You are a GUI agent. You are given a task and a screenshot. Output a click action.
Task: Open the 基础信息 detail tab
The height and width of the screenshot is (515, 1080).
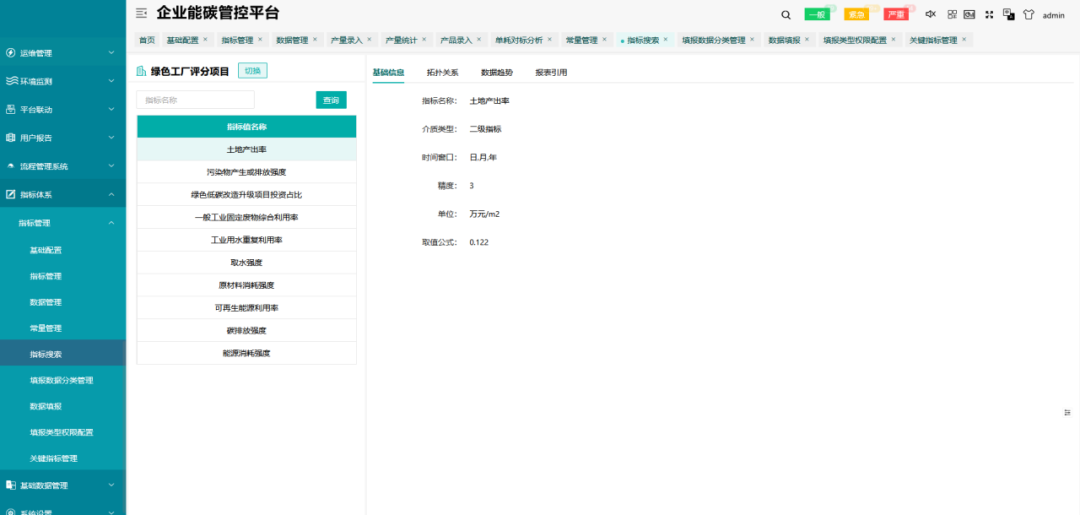tap(388, 72)
